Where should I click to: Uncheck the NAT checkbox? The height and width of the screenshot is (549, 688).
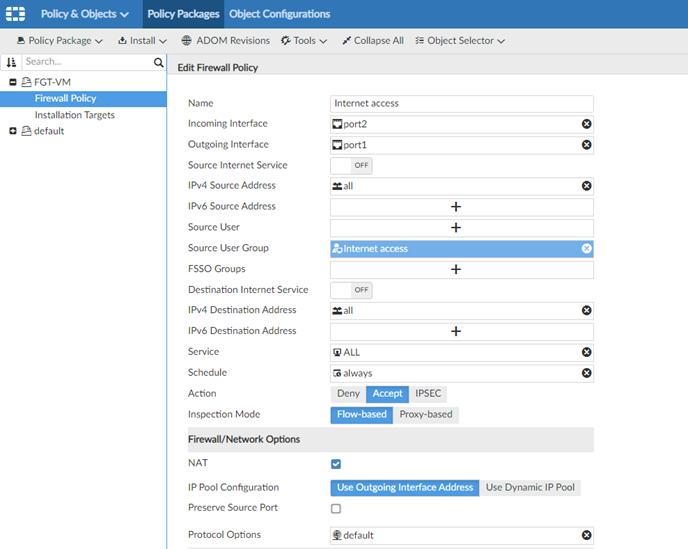coord(336,464)
